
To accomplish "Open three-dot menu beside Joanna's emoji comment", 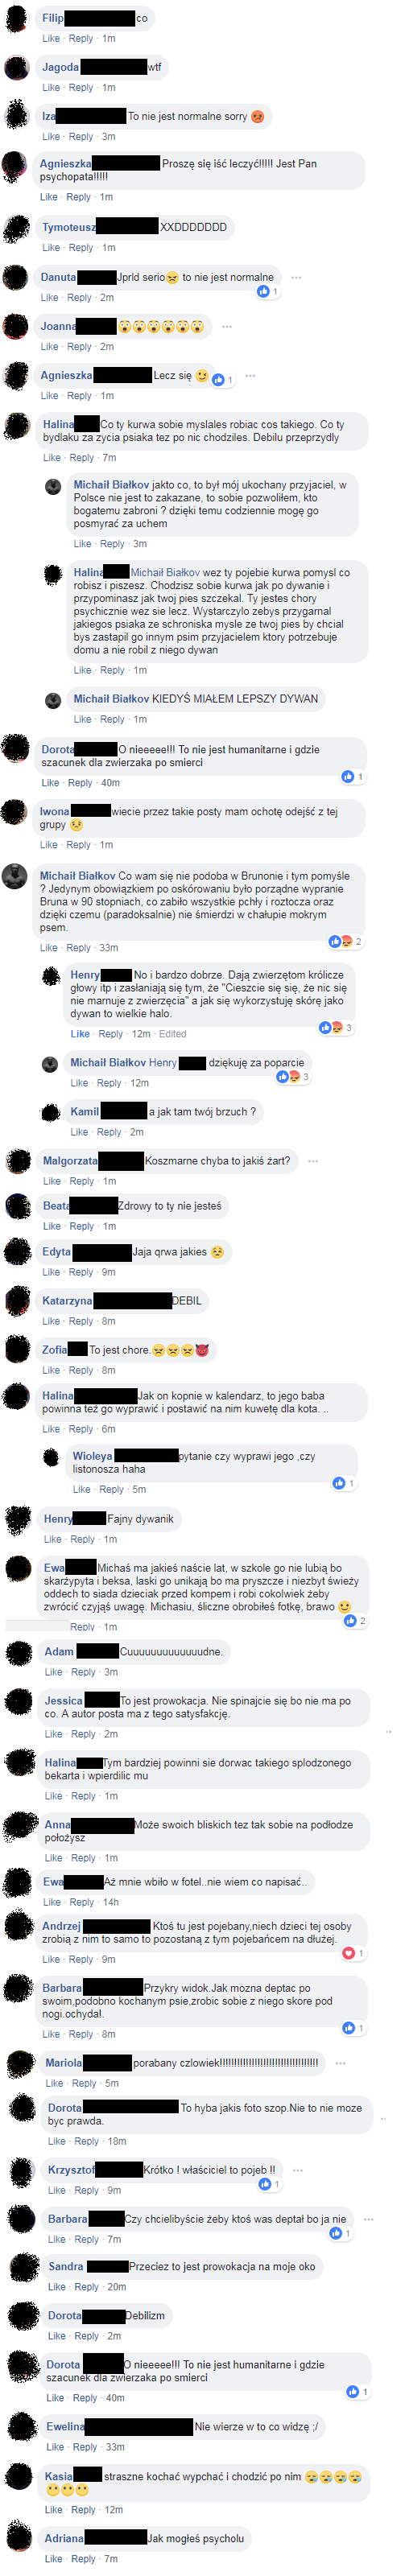I will pyautogui.click(x=227, y=326).
